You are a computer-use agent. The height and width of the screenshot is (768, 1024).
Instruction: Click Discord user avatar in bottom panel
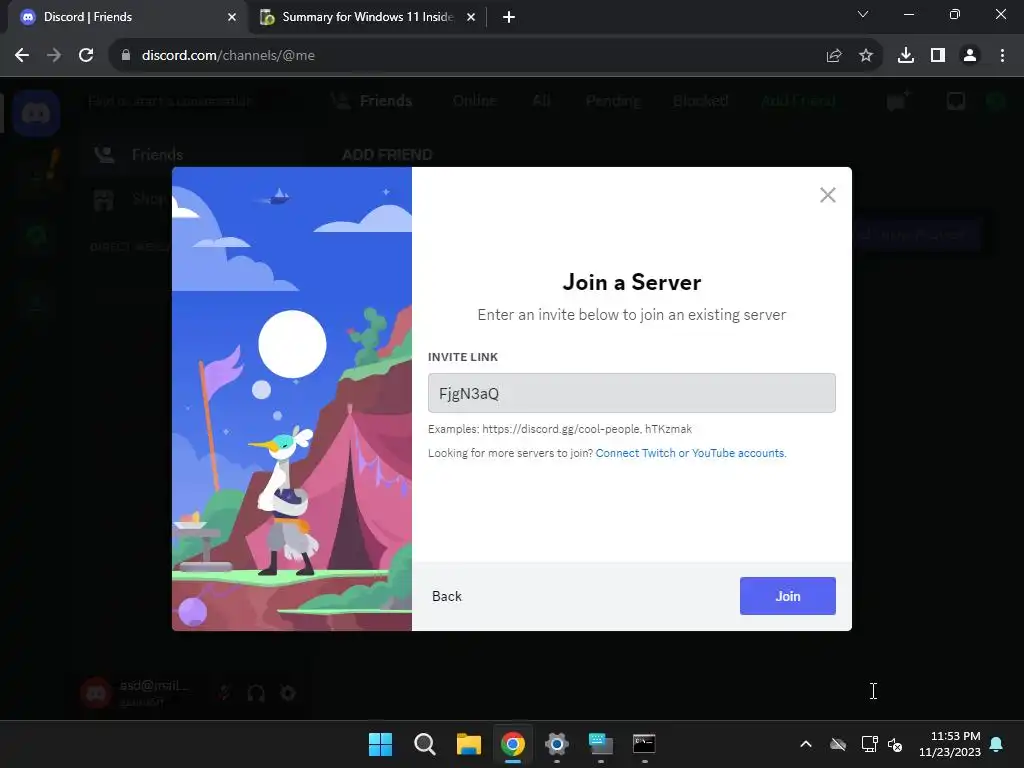click(96, 693)
